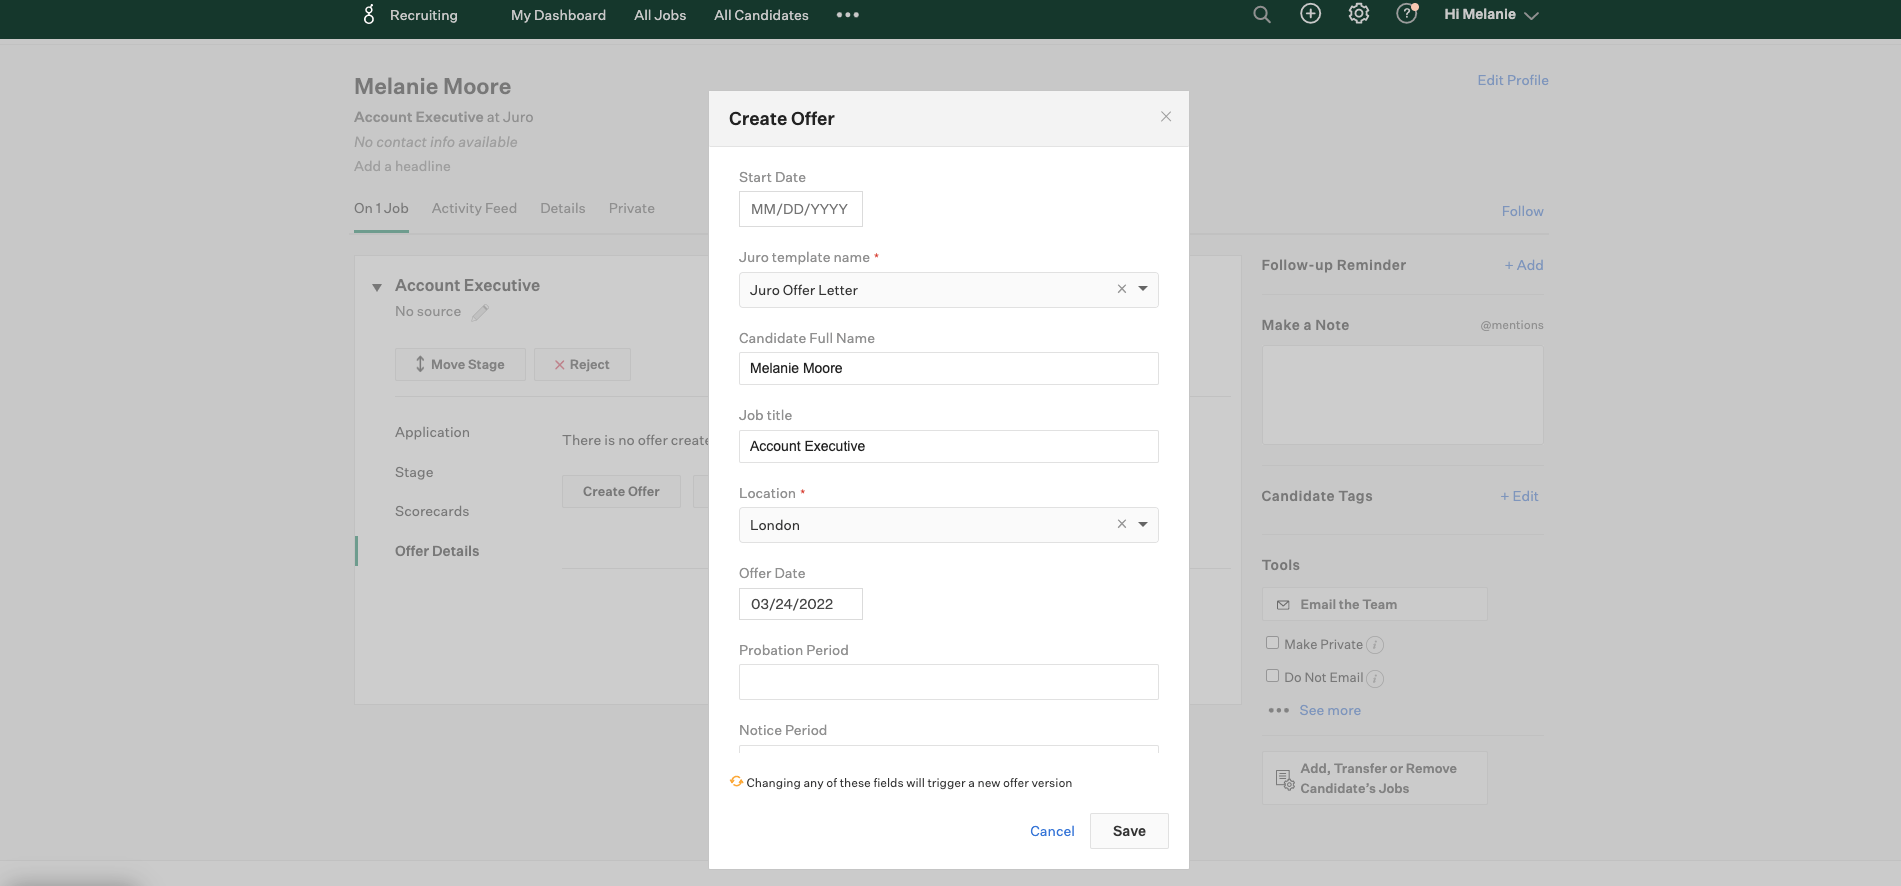Screen dimensions: 1901x886
Task: Click the Candidate Full Name field
Action: (x=948, y=368)
